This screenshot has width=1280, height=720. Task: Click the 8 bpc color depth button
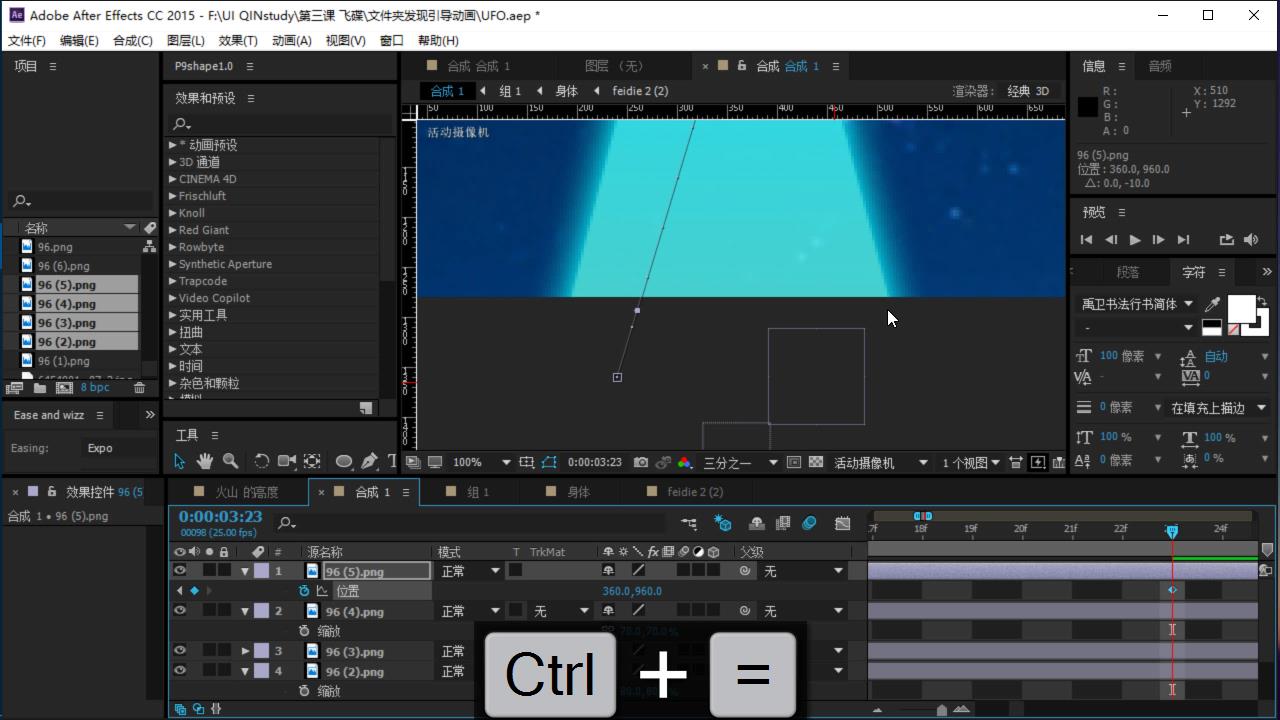[95, 388]
